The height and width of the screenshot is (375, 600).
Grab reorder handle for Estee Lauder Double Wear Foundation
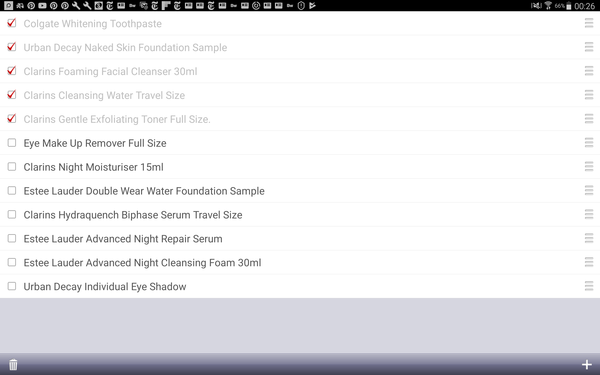pyautogui.click(x=589, y=190)
